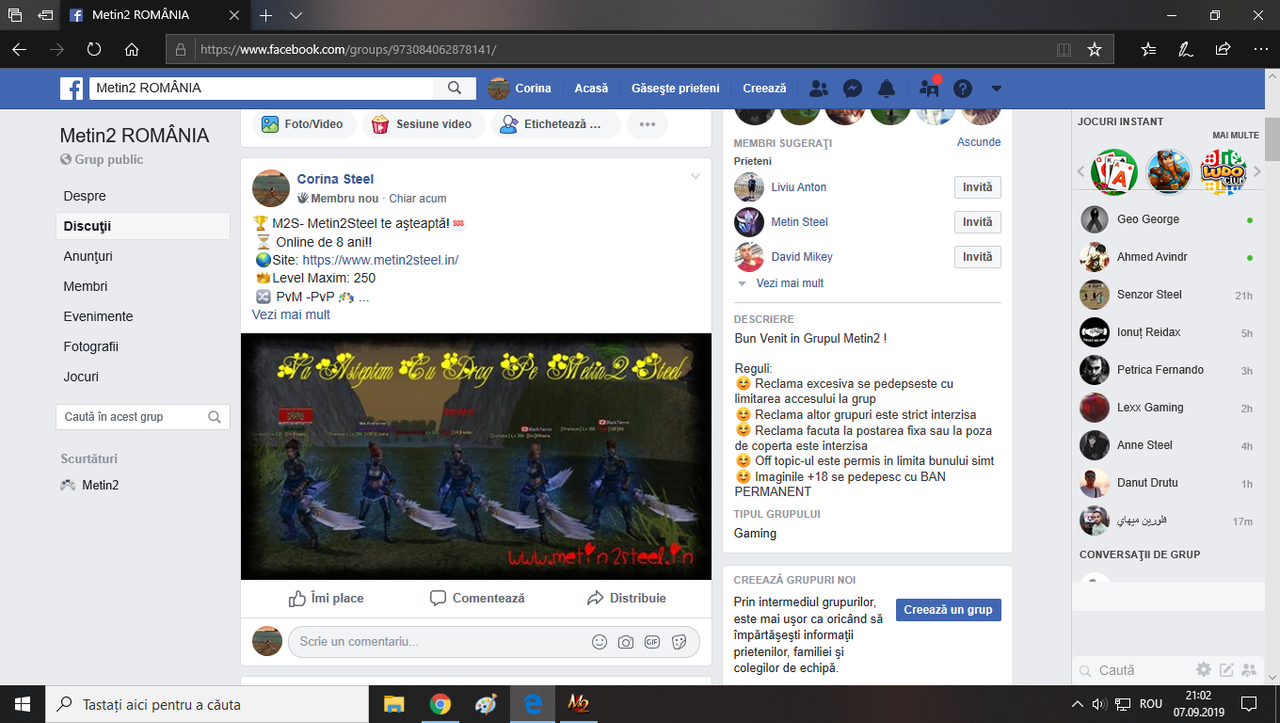
Task: Open the help question mark icon
Action: 963,89
